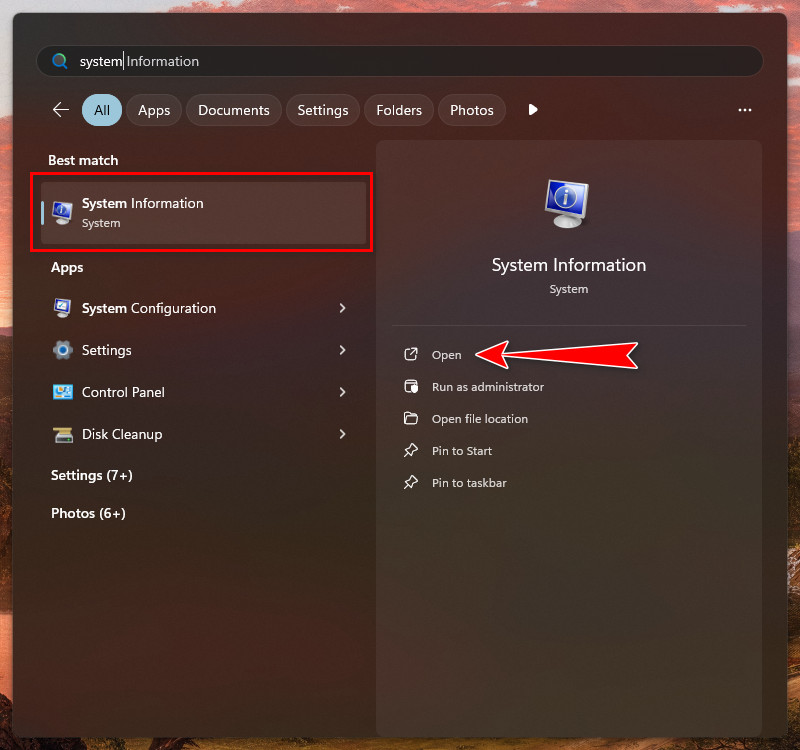Click the Settings gear icon
The image size is (800, 750).
coord(63,350)
